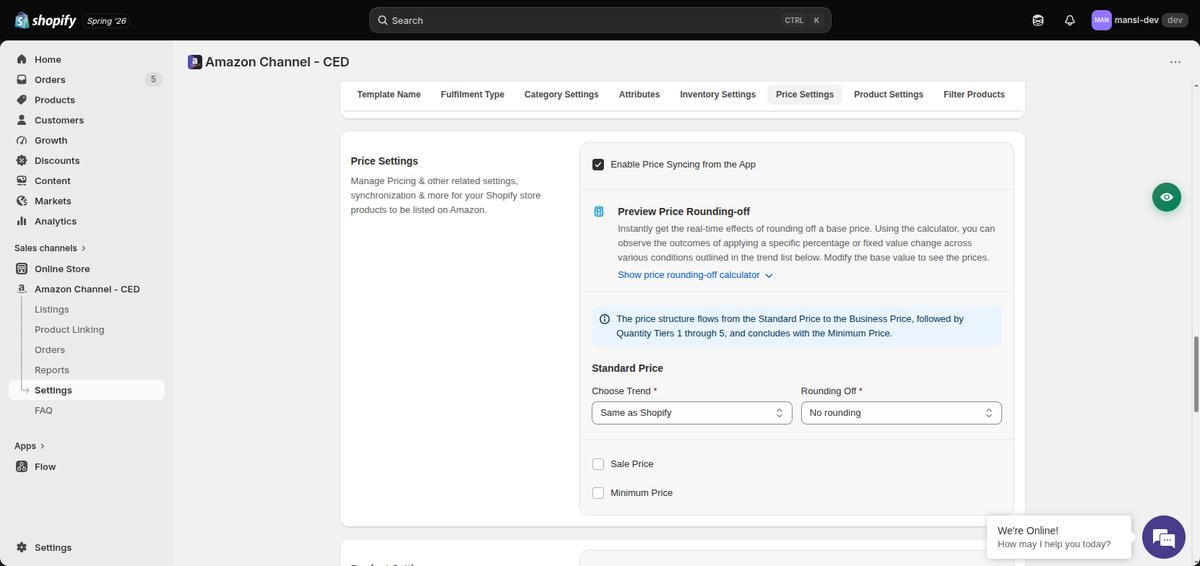Click the MAN avatar icon
The width and height of the screenshot is (1200, 566).
coord(1101,20)
